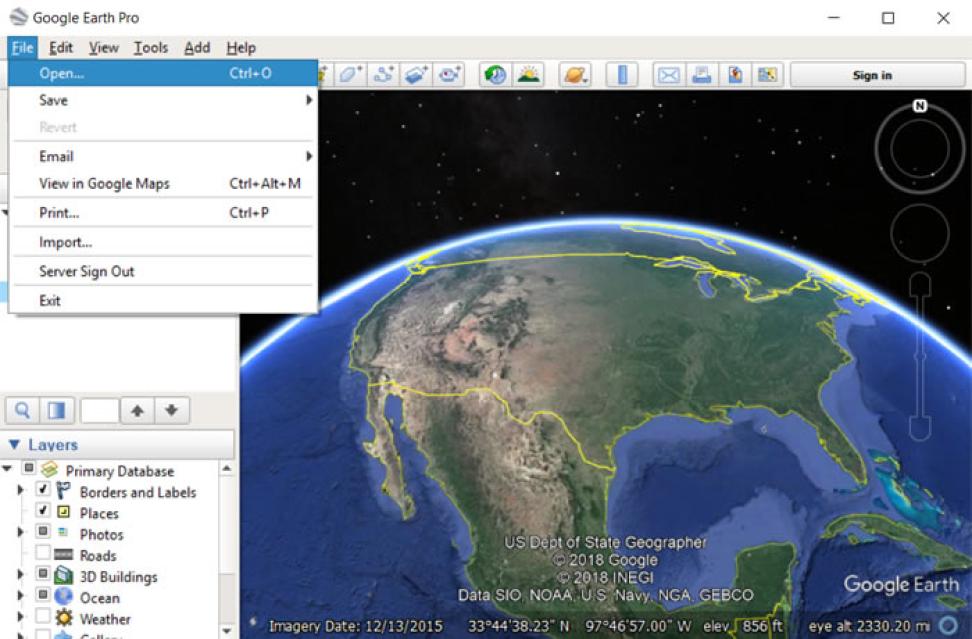The image size is (972, 639).
Task: Click the Borders and Labels flag icon
Action: coord(63,491)
